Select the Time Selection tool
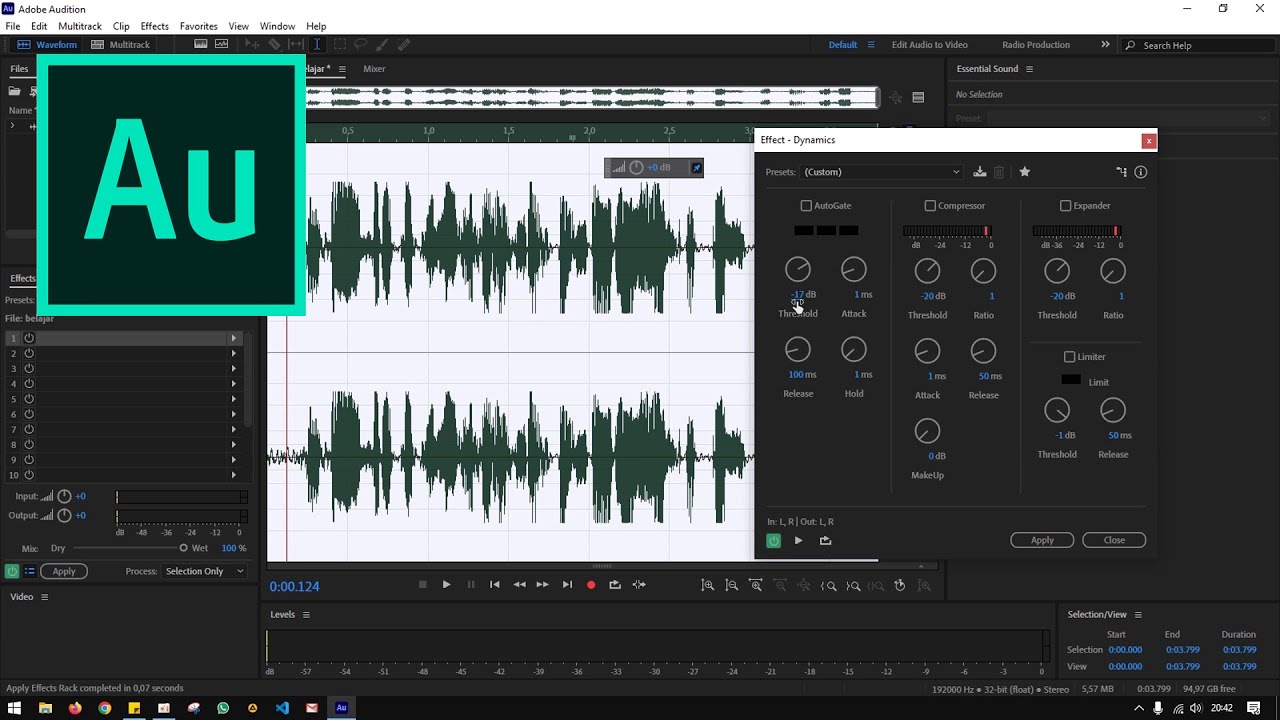1280x720 pixels. 317,45
